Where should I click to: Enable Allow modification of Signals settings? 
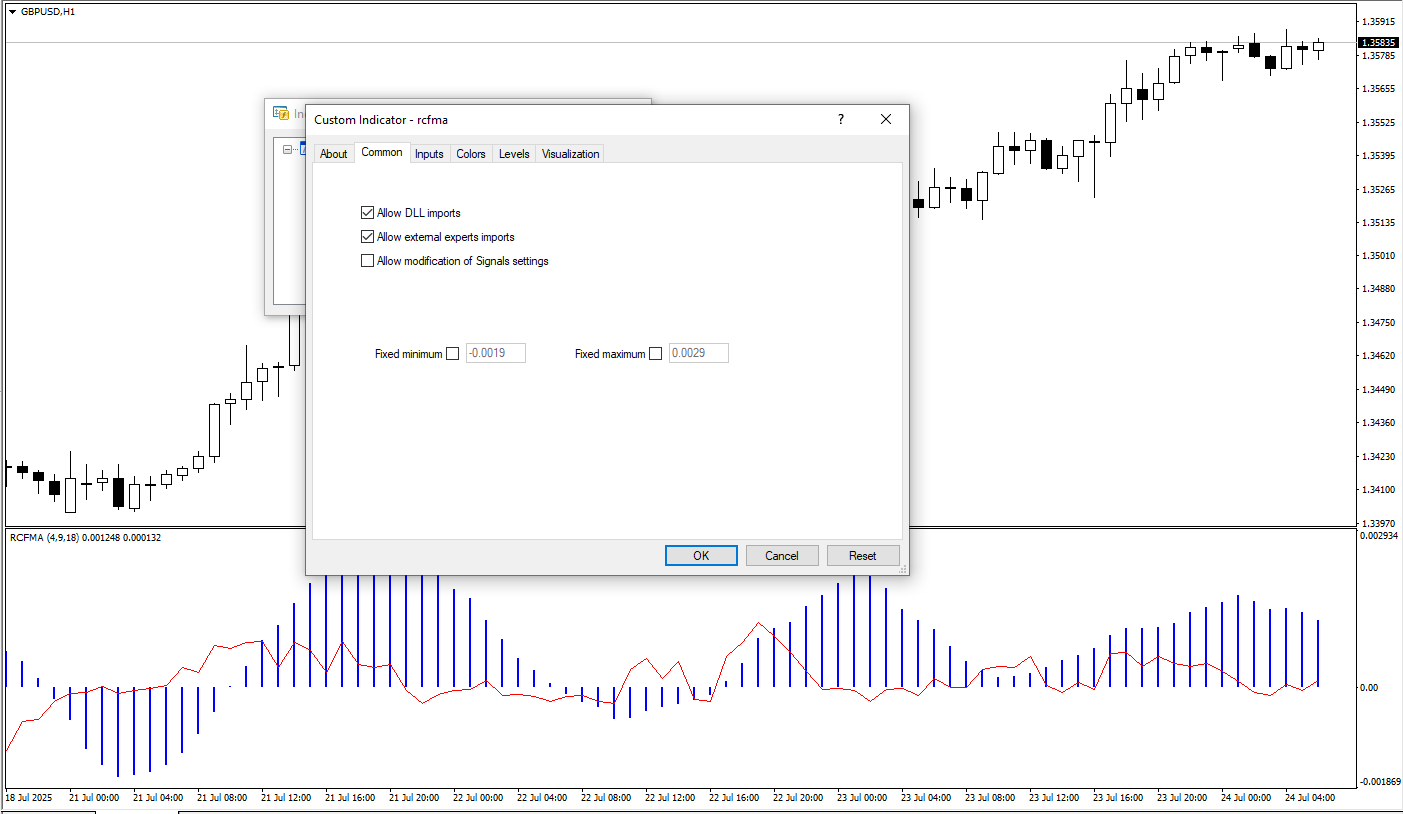coord(367,261)
